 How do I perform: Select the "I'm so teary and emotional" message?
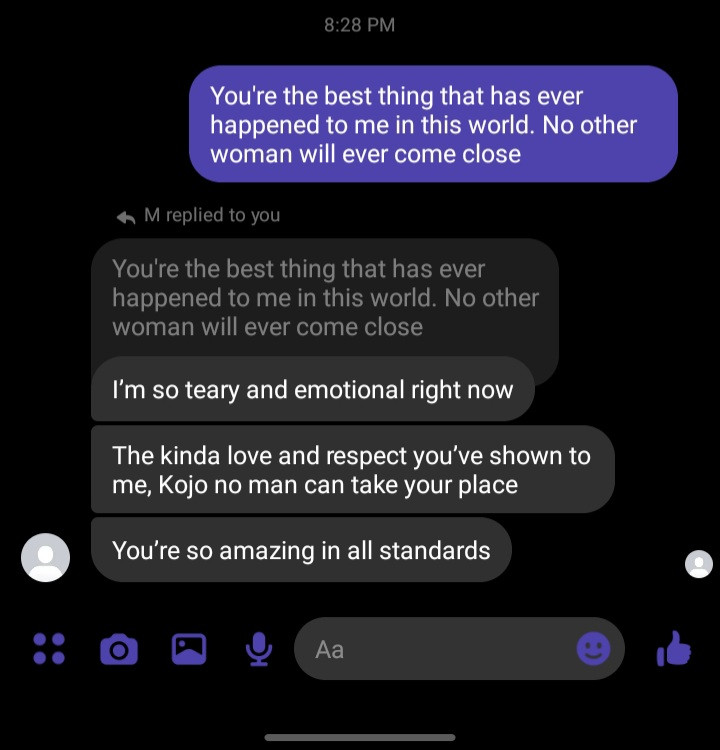(312, 389)
